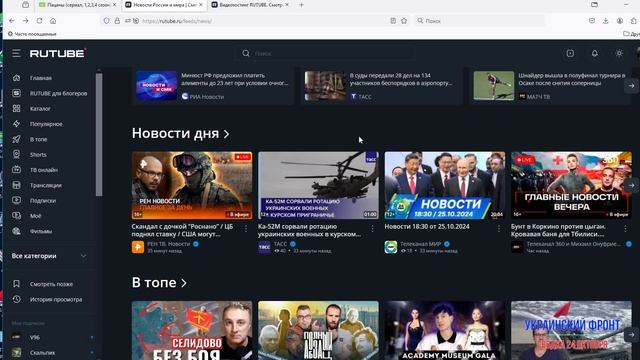Open notifications bell
The height and width of the screenshot is (360, 640).
(x=595, y=53)
